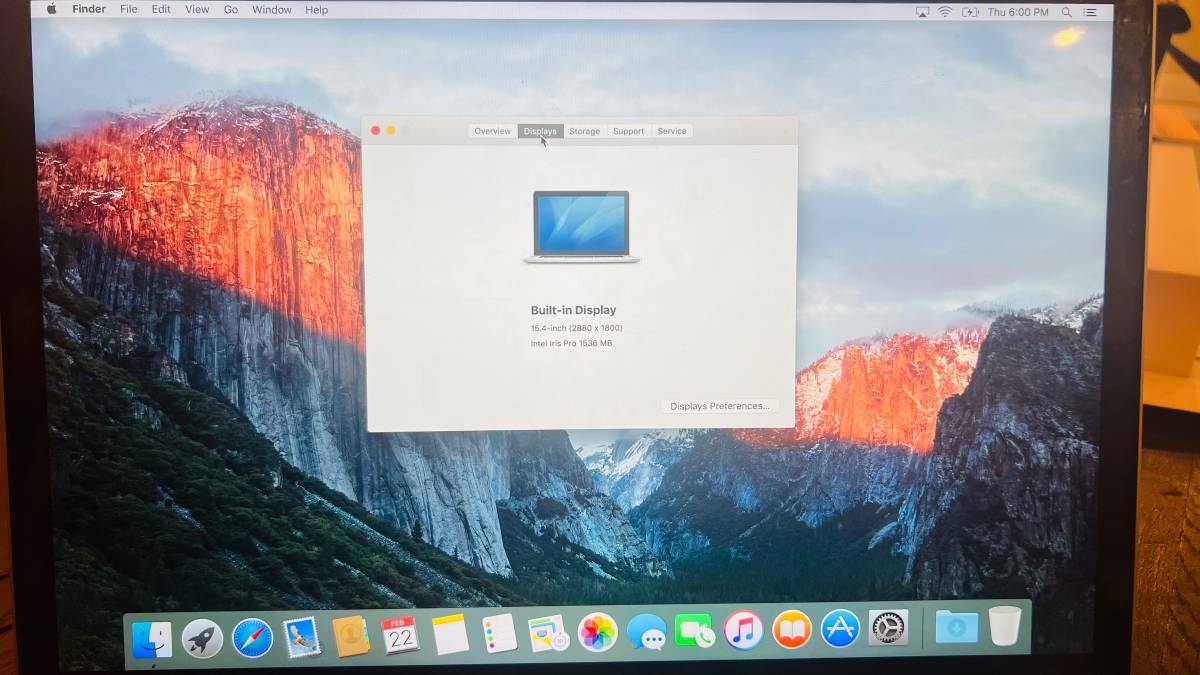Open Finder from the Dock

(152, 639)
